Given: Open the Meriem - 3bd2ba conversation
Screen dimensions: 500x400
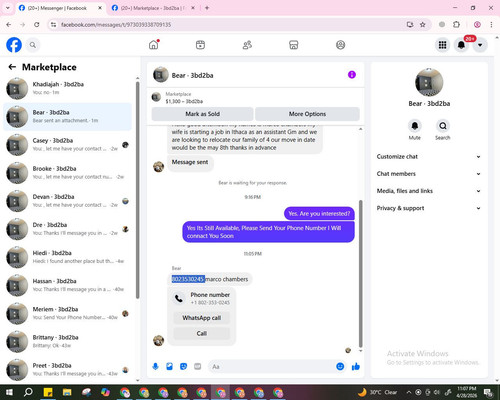Looking at the screenshot, I should [68, 313].
